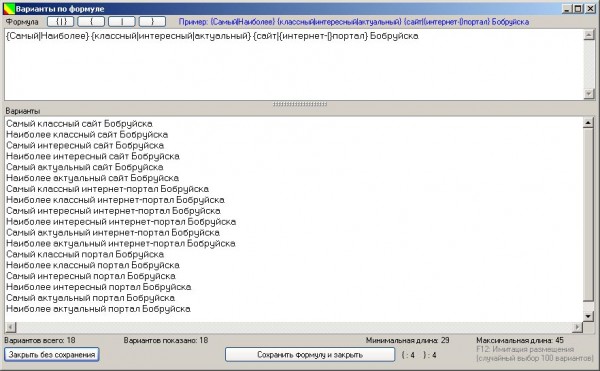The image size is (600, 371).
Task: Click the F12 placement imitation hint text
Action: click(x=535, y=354)
